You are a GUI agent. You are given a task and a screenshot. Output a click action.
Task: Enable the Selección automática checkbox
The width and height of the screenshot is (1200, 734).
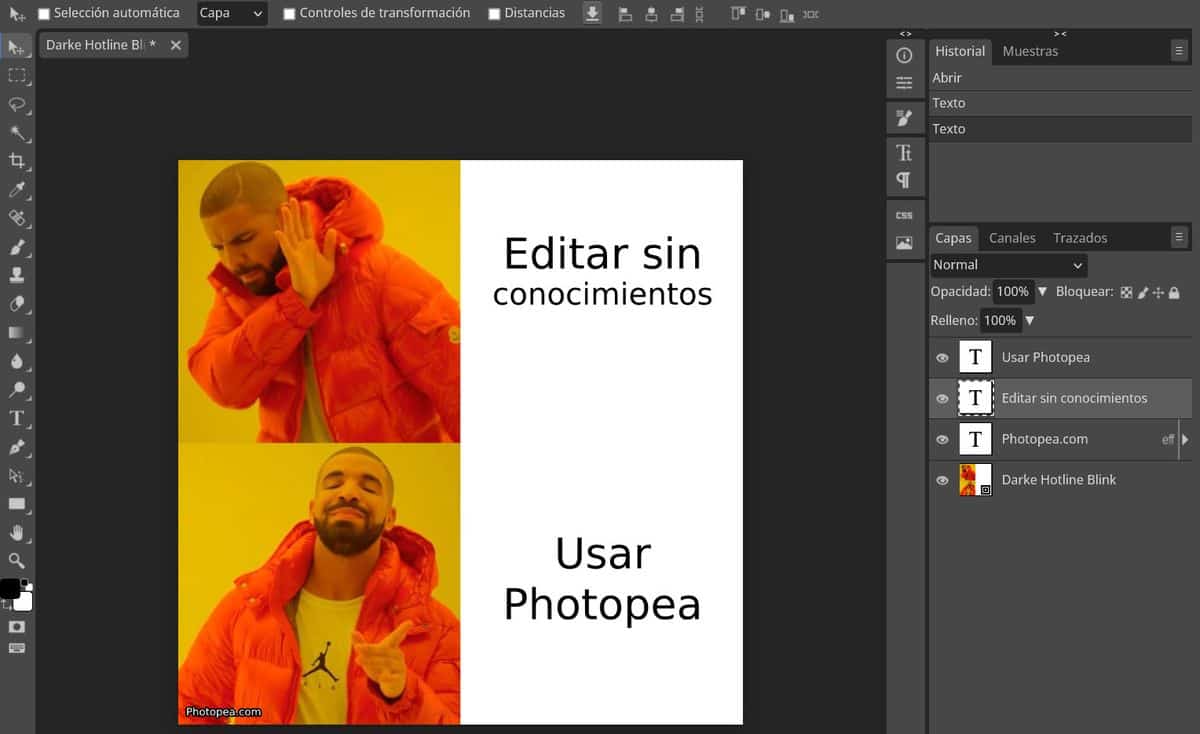pos(43,13)
